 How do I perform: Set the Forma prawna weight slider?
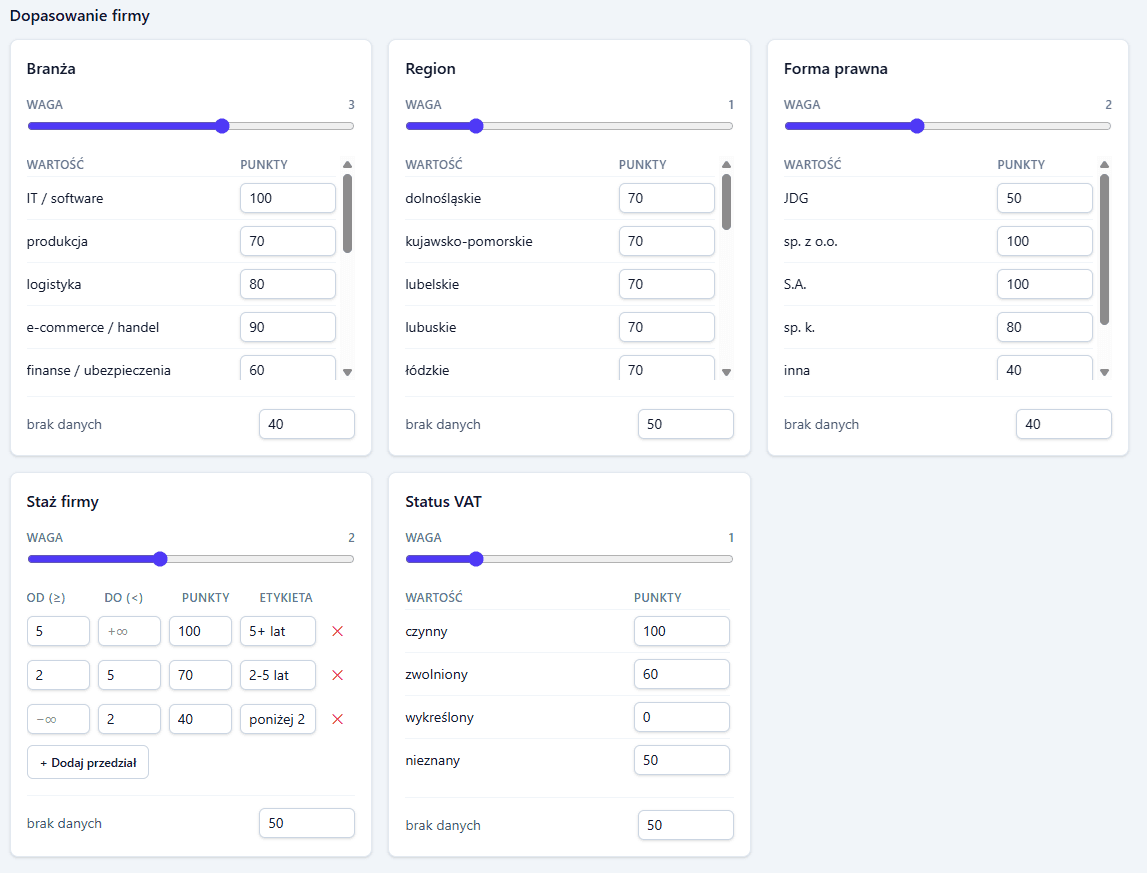coord(947,126)
